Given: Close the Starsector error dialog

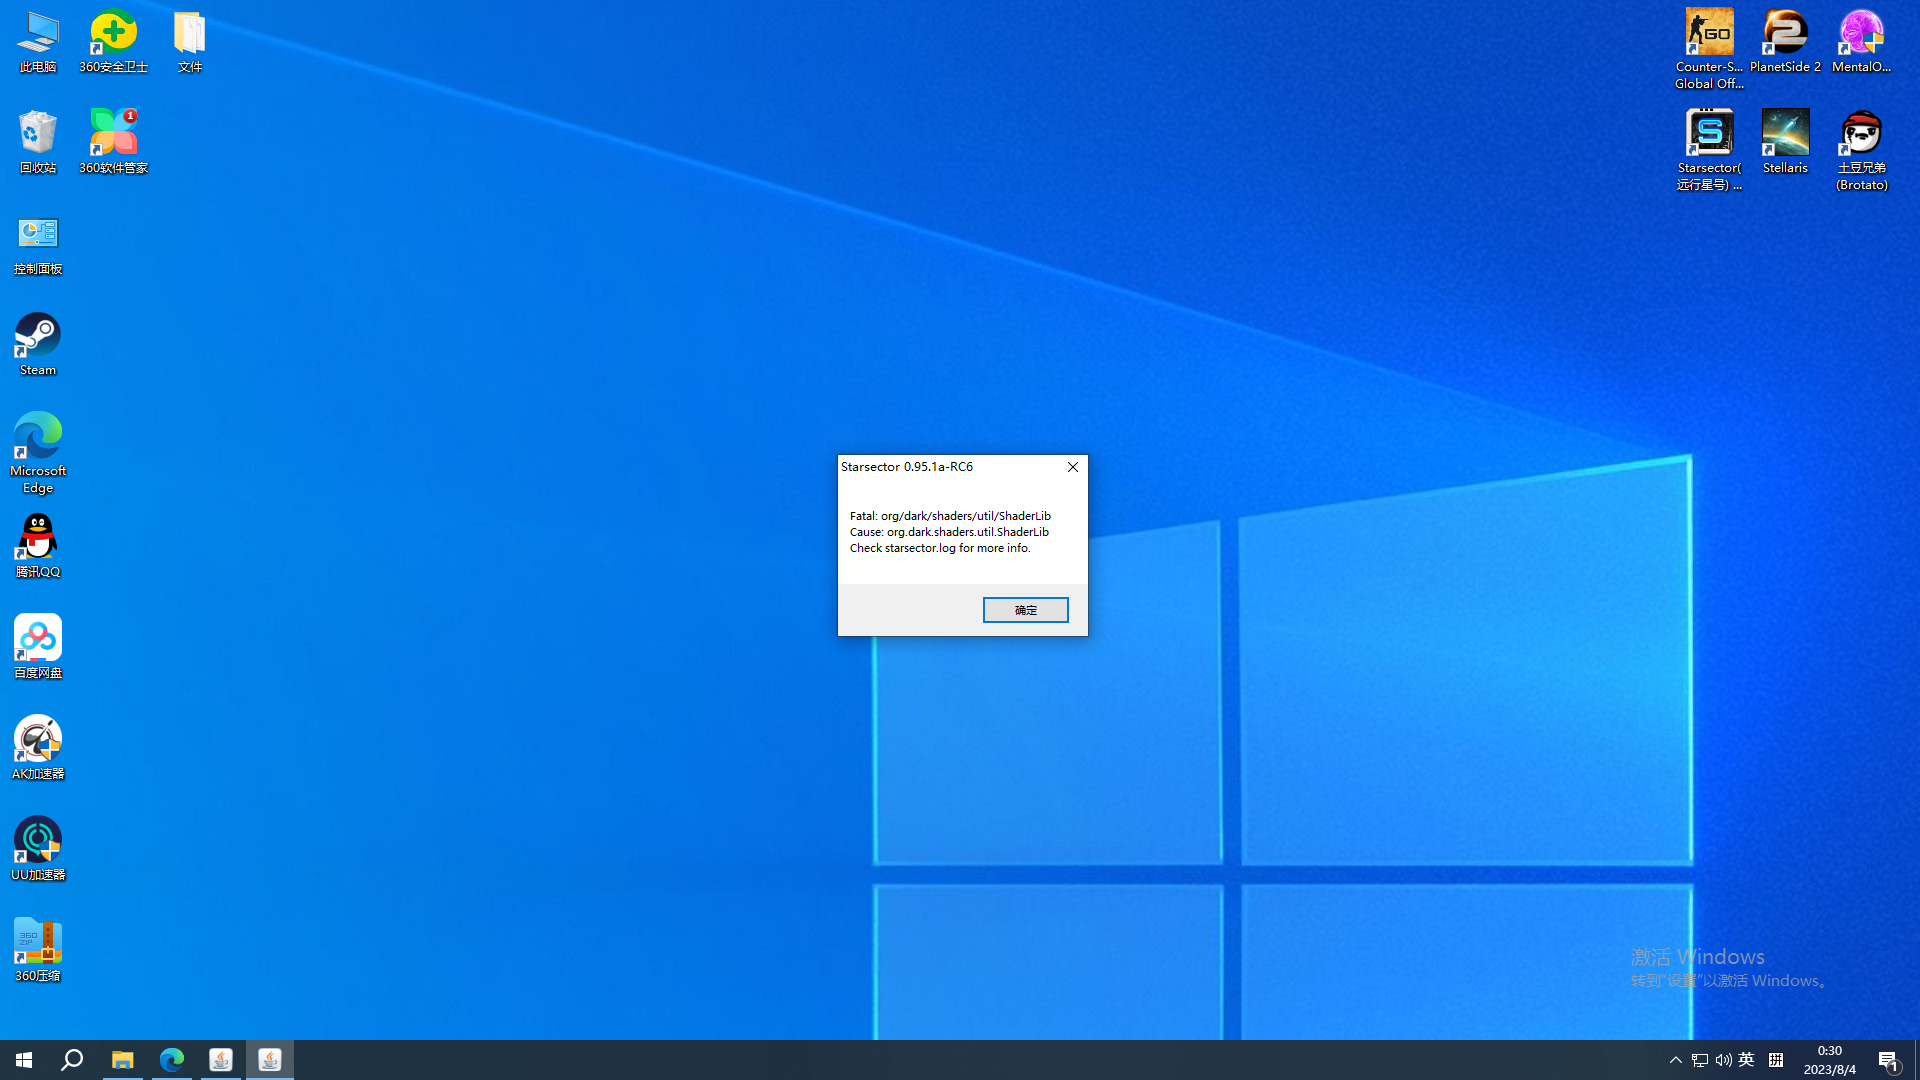Looking at the screenshot, I should point(1072,467).
